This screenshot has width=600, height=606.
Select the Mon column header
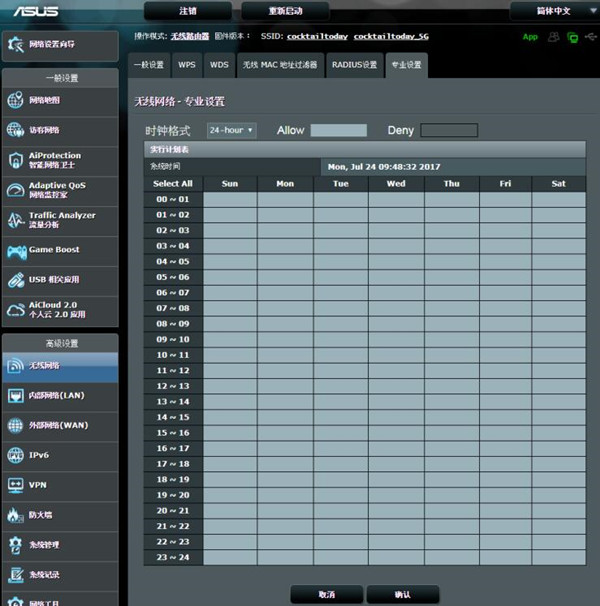285,183
